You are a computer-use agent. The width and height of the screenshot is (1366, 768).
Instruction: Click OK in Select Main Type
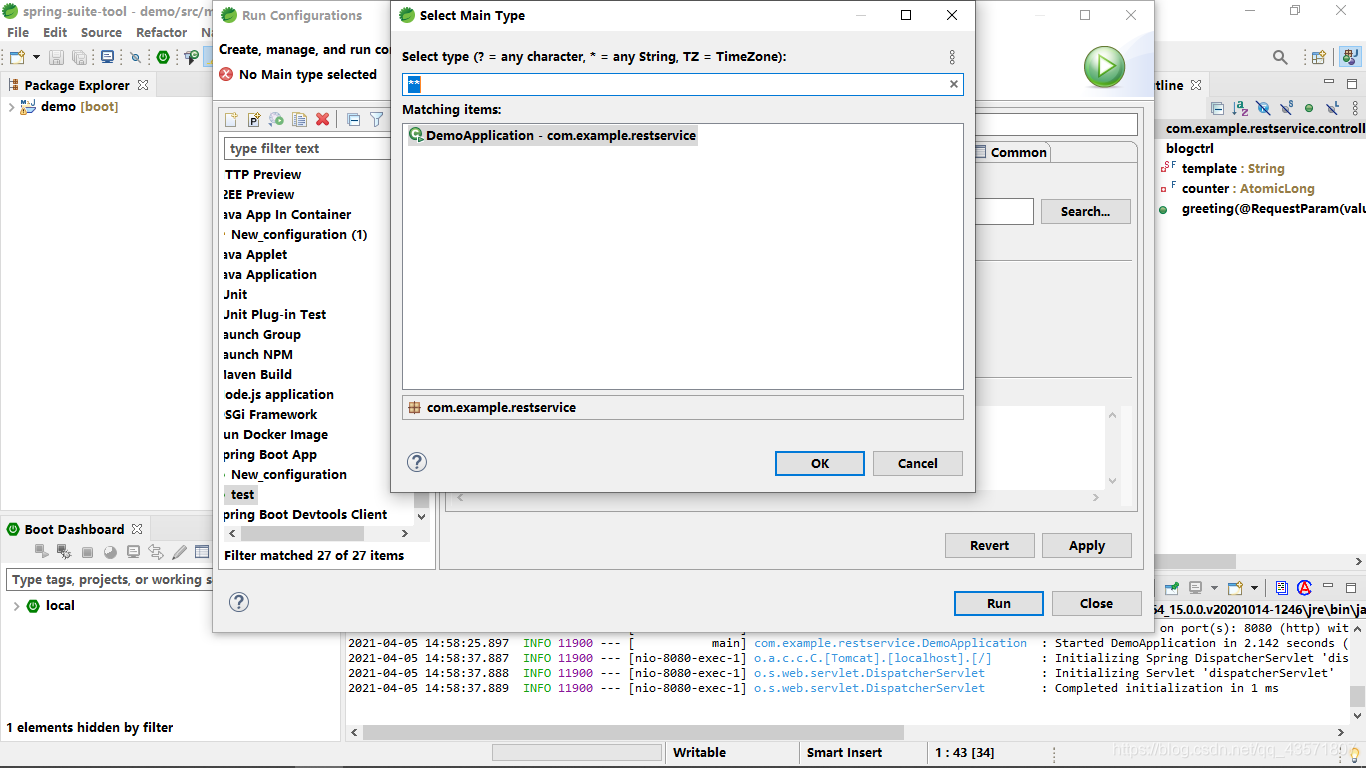820,463
